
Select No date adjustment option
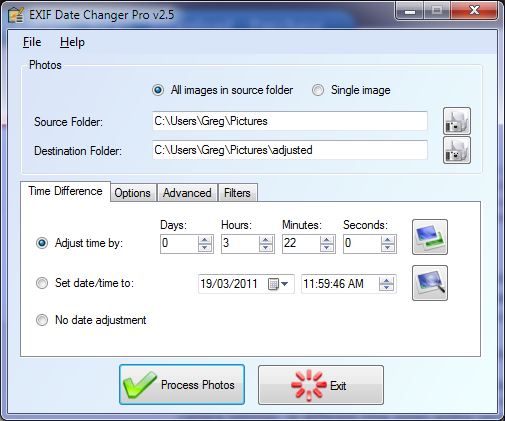pos(42,320)
